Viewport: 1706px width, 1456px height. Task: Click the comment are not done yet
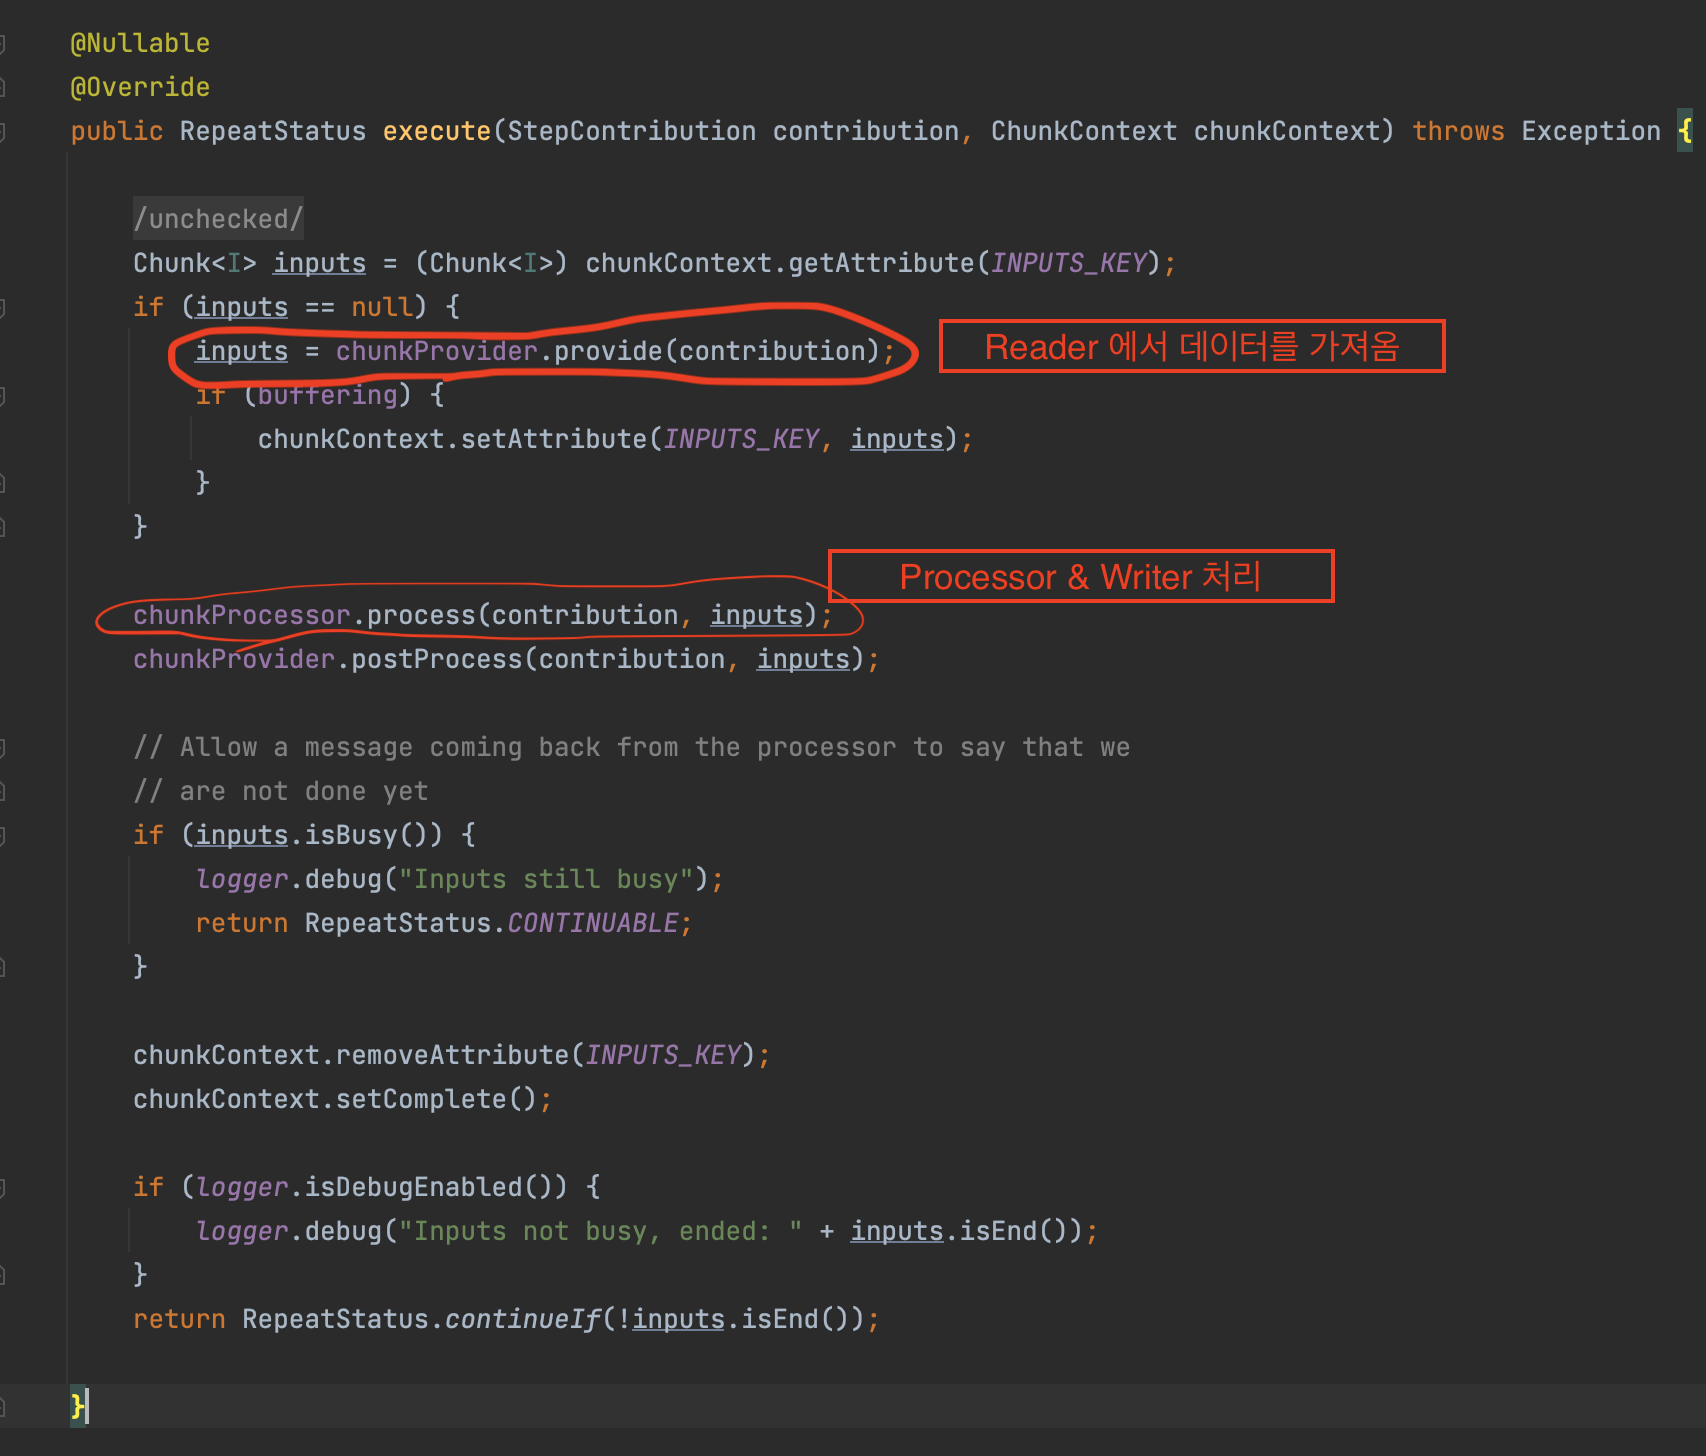point(281,791)
